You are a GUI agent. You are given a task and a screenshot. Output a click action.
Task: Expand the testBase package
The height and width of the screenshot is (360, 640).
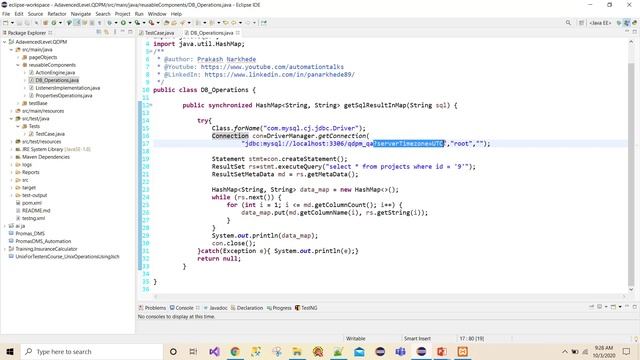pos(18,103)
